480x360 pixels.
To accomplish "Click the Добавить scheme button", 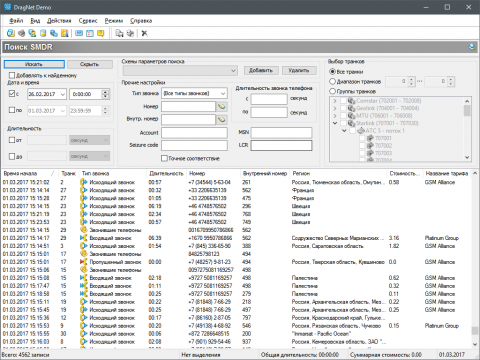I will [x=261, y=70].
